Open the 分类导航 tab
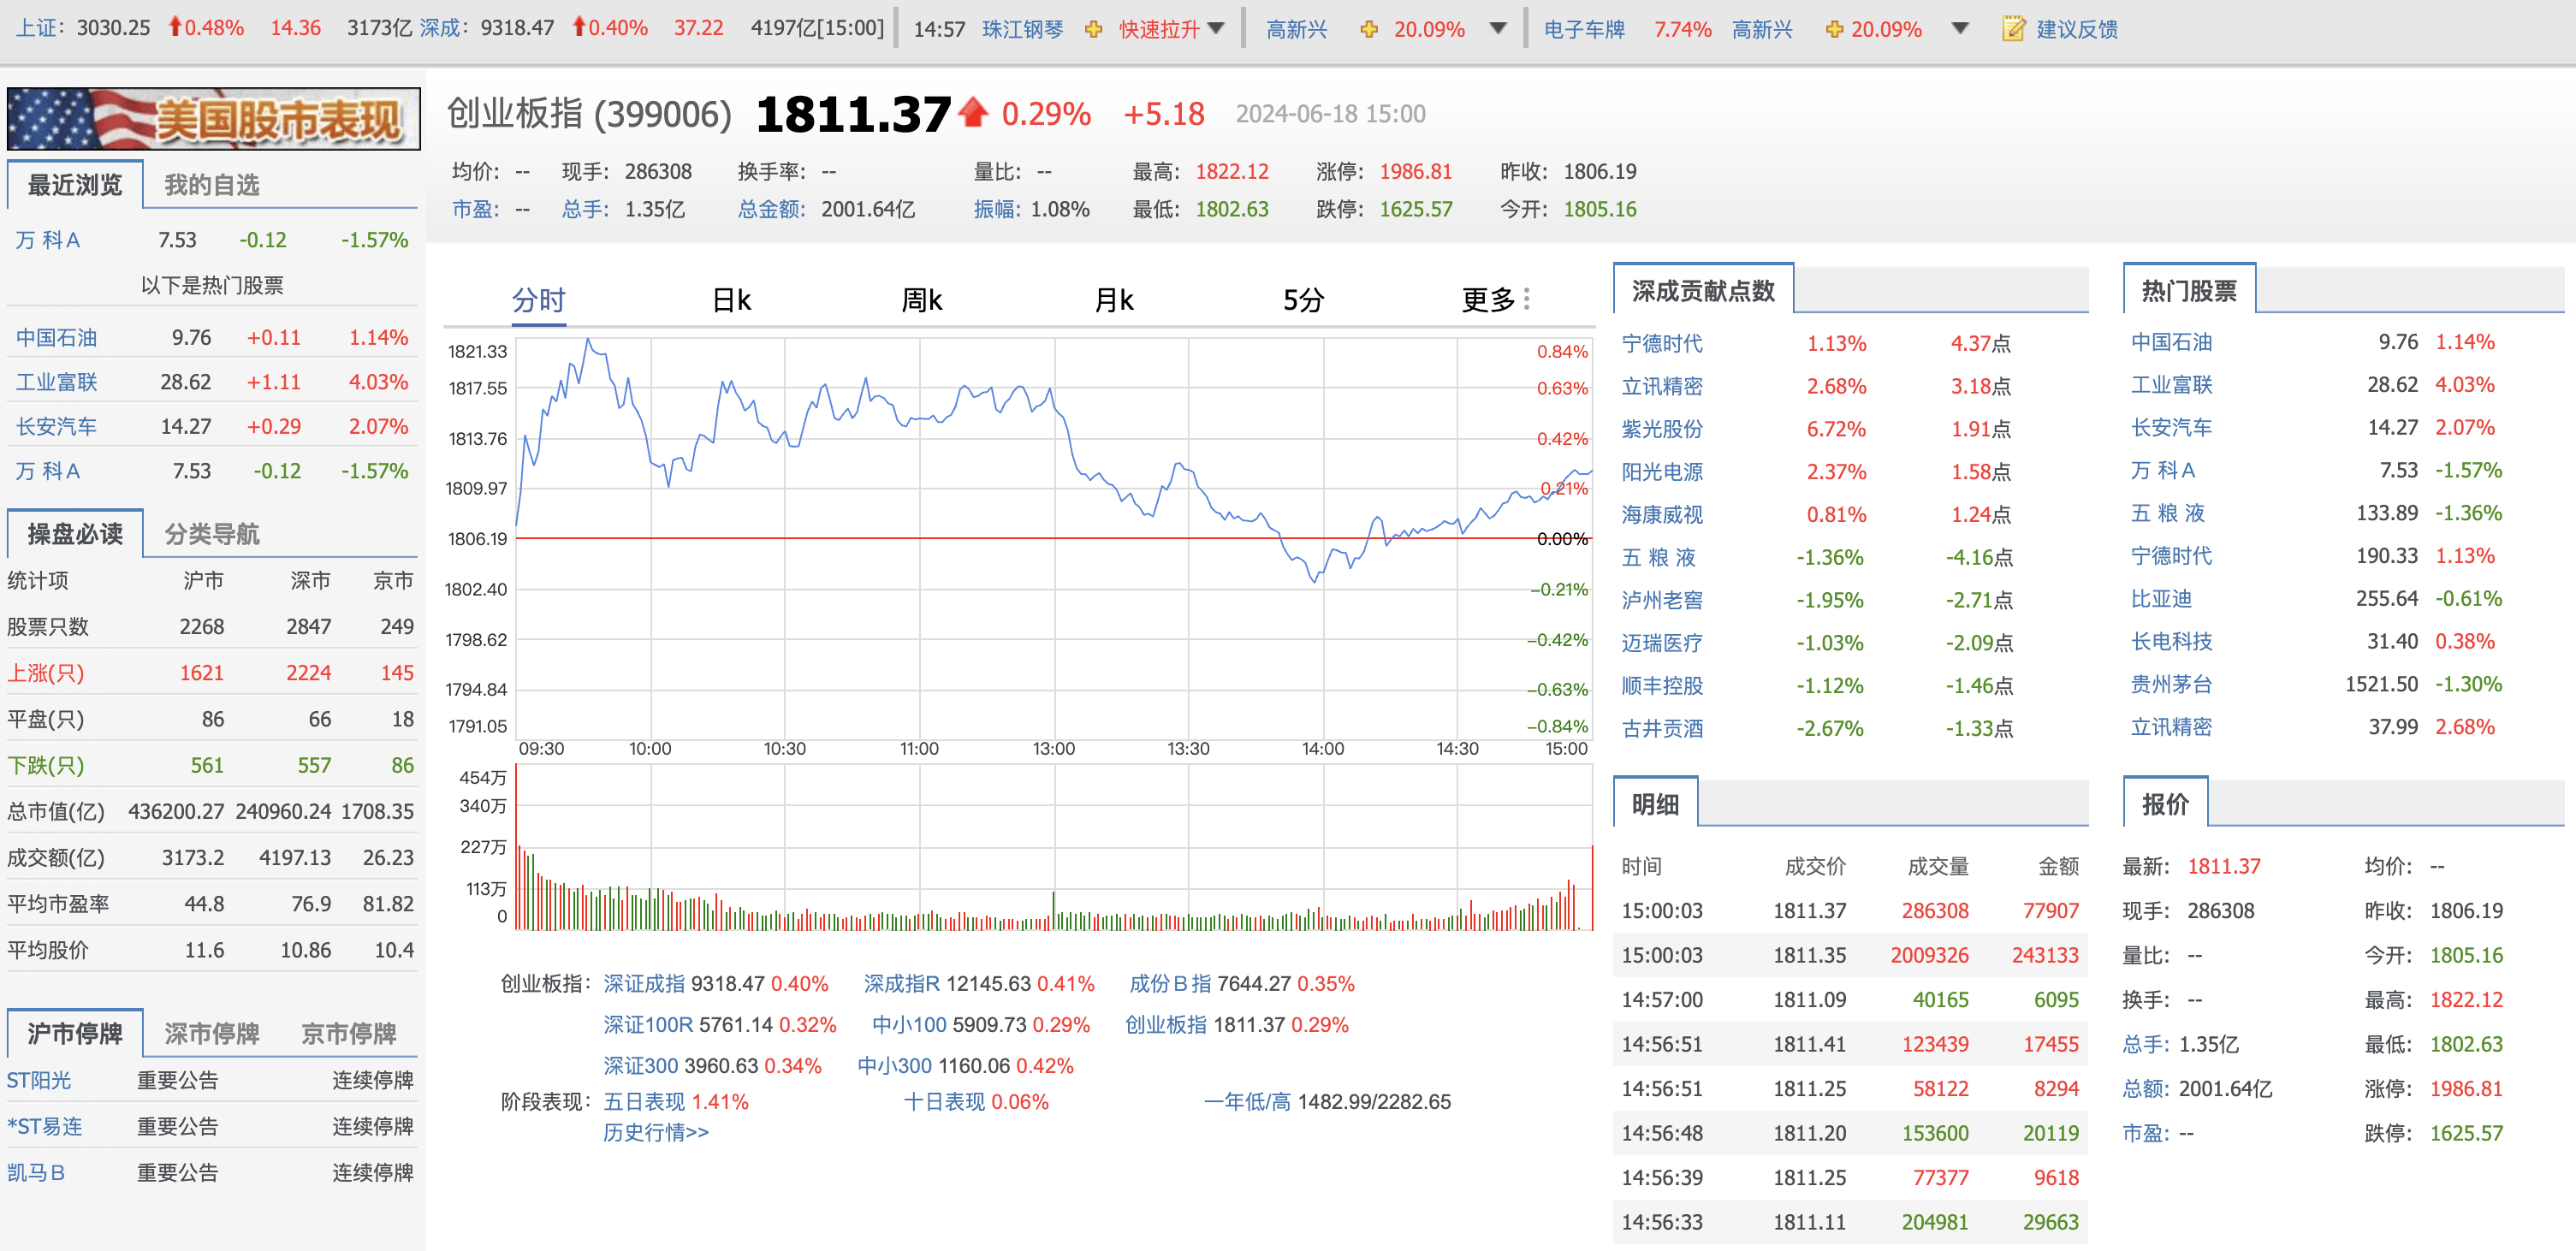This screenshot has width=2576, height=1251. click(x=212, y=533)
